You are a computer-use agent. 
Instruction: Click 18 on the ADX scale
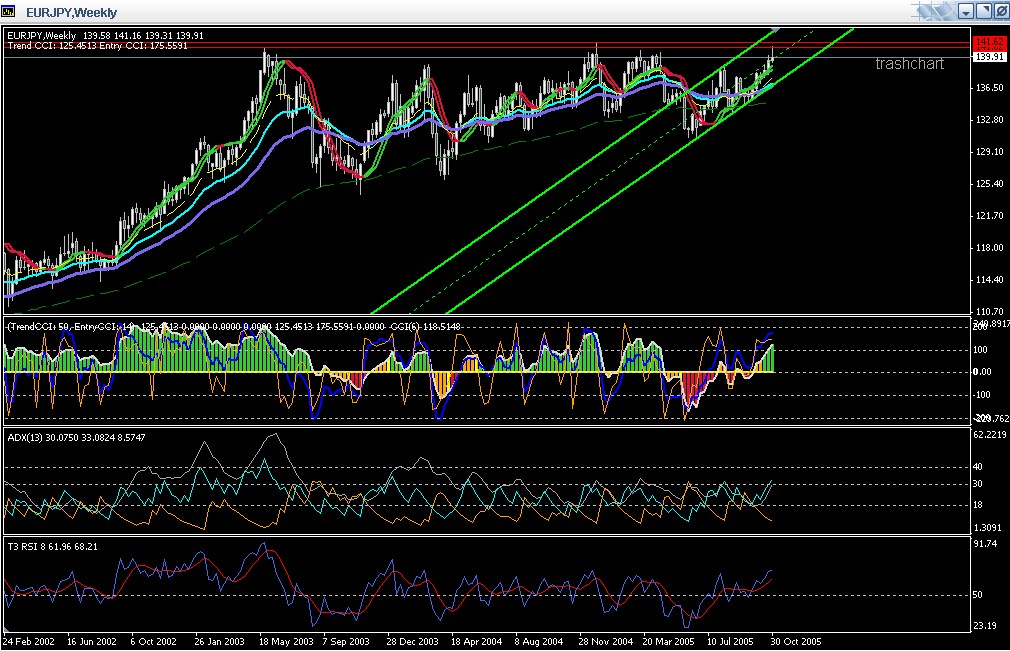click(978, 505)
